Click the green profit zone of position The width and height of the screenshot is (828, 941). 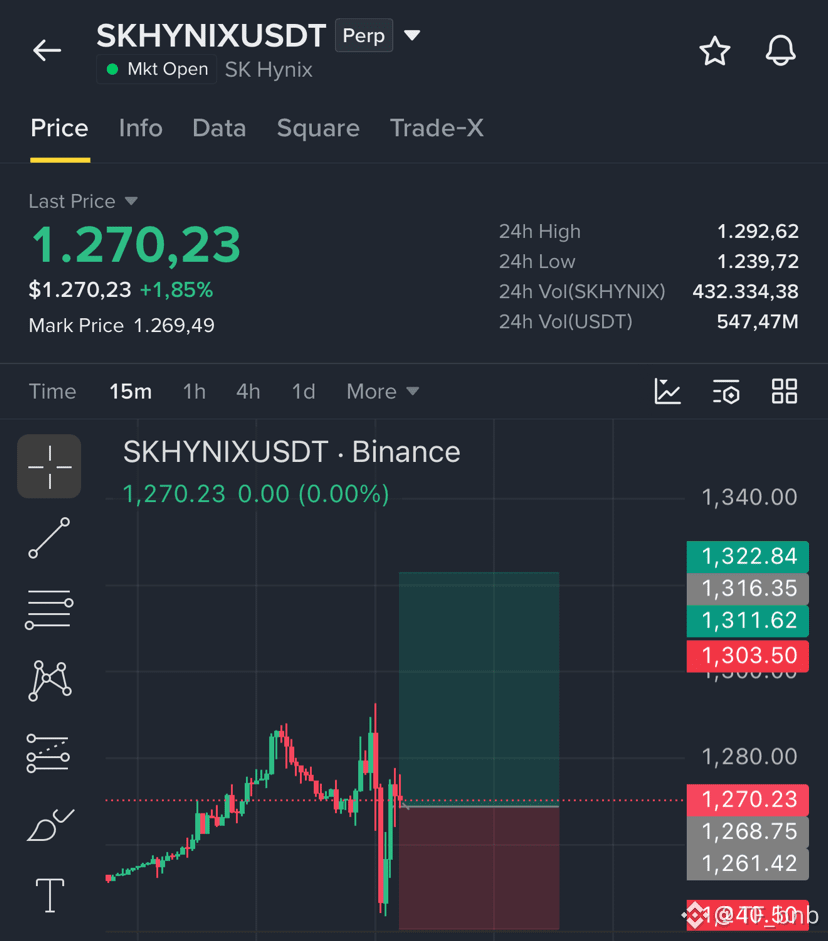tap(479, 688)
